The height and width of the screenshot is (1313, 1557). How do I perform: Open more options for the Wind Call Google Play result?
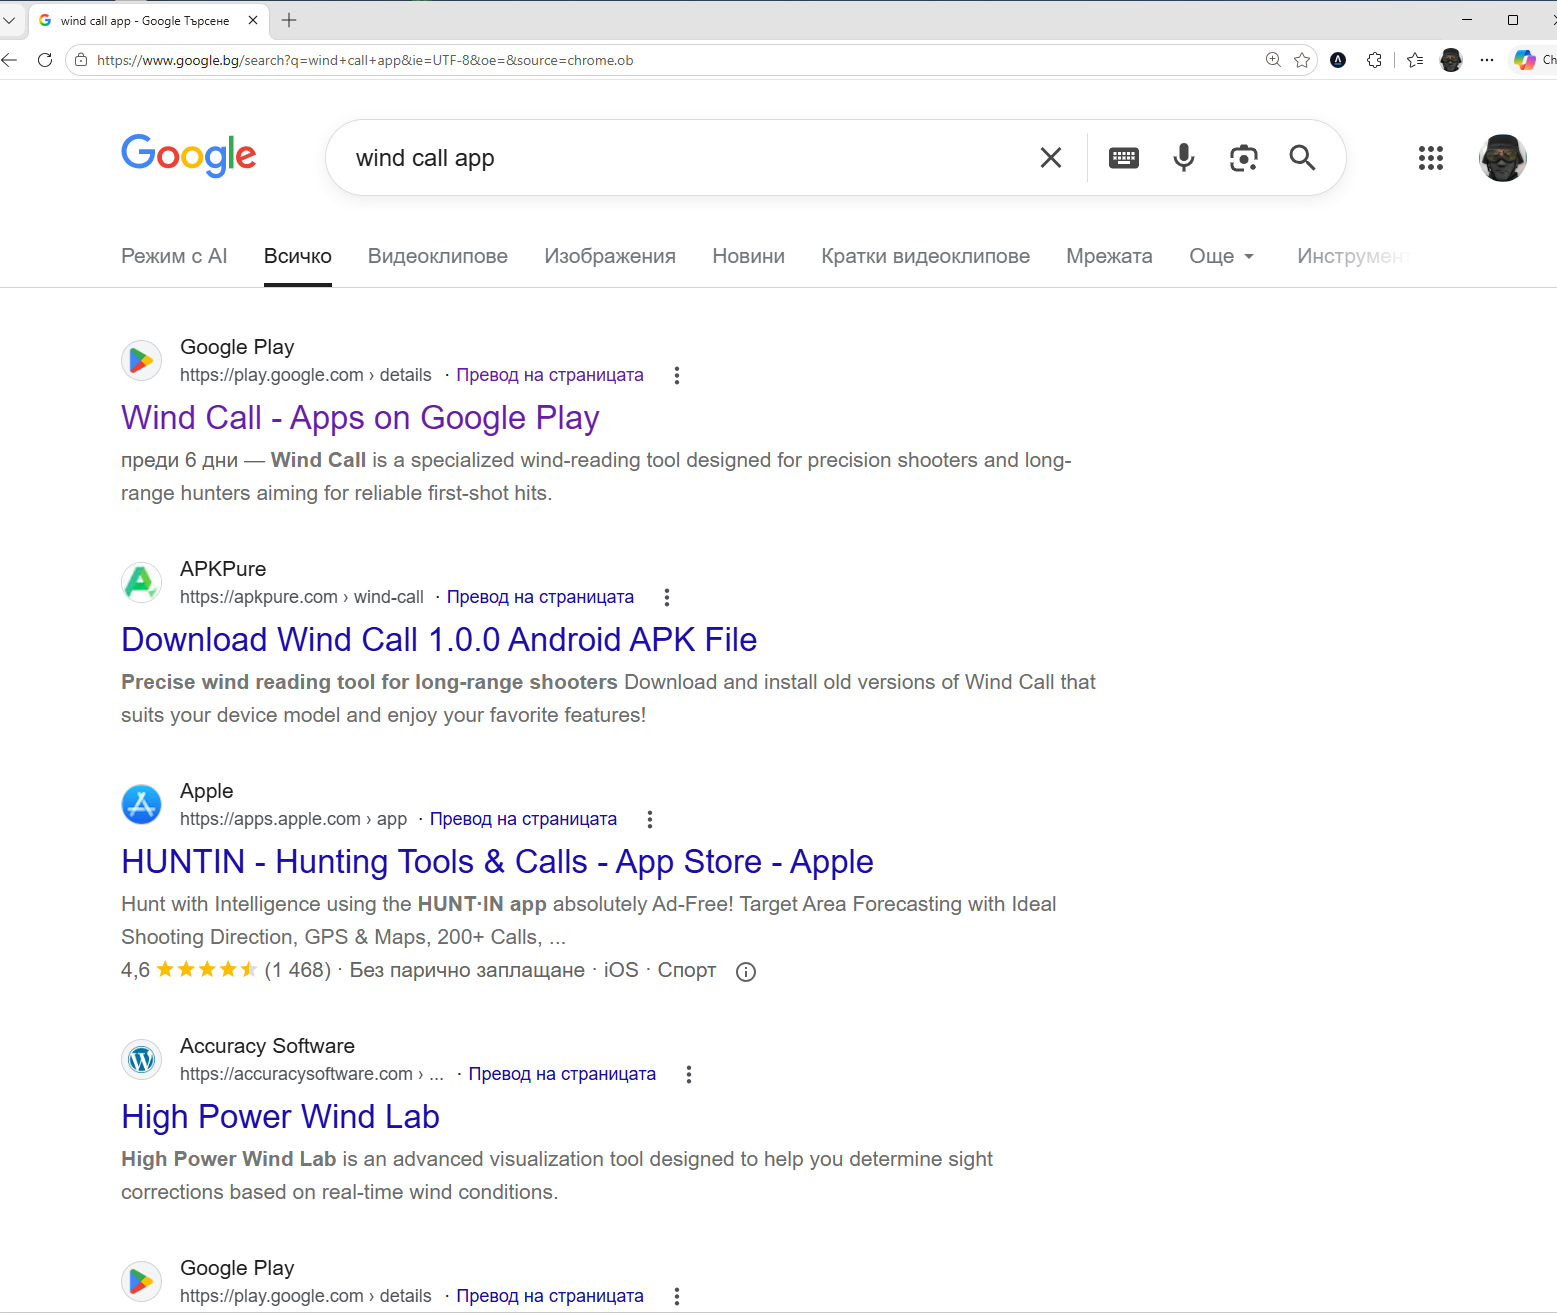click(x=677, y=375)
